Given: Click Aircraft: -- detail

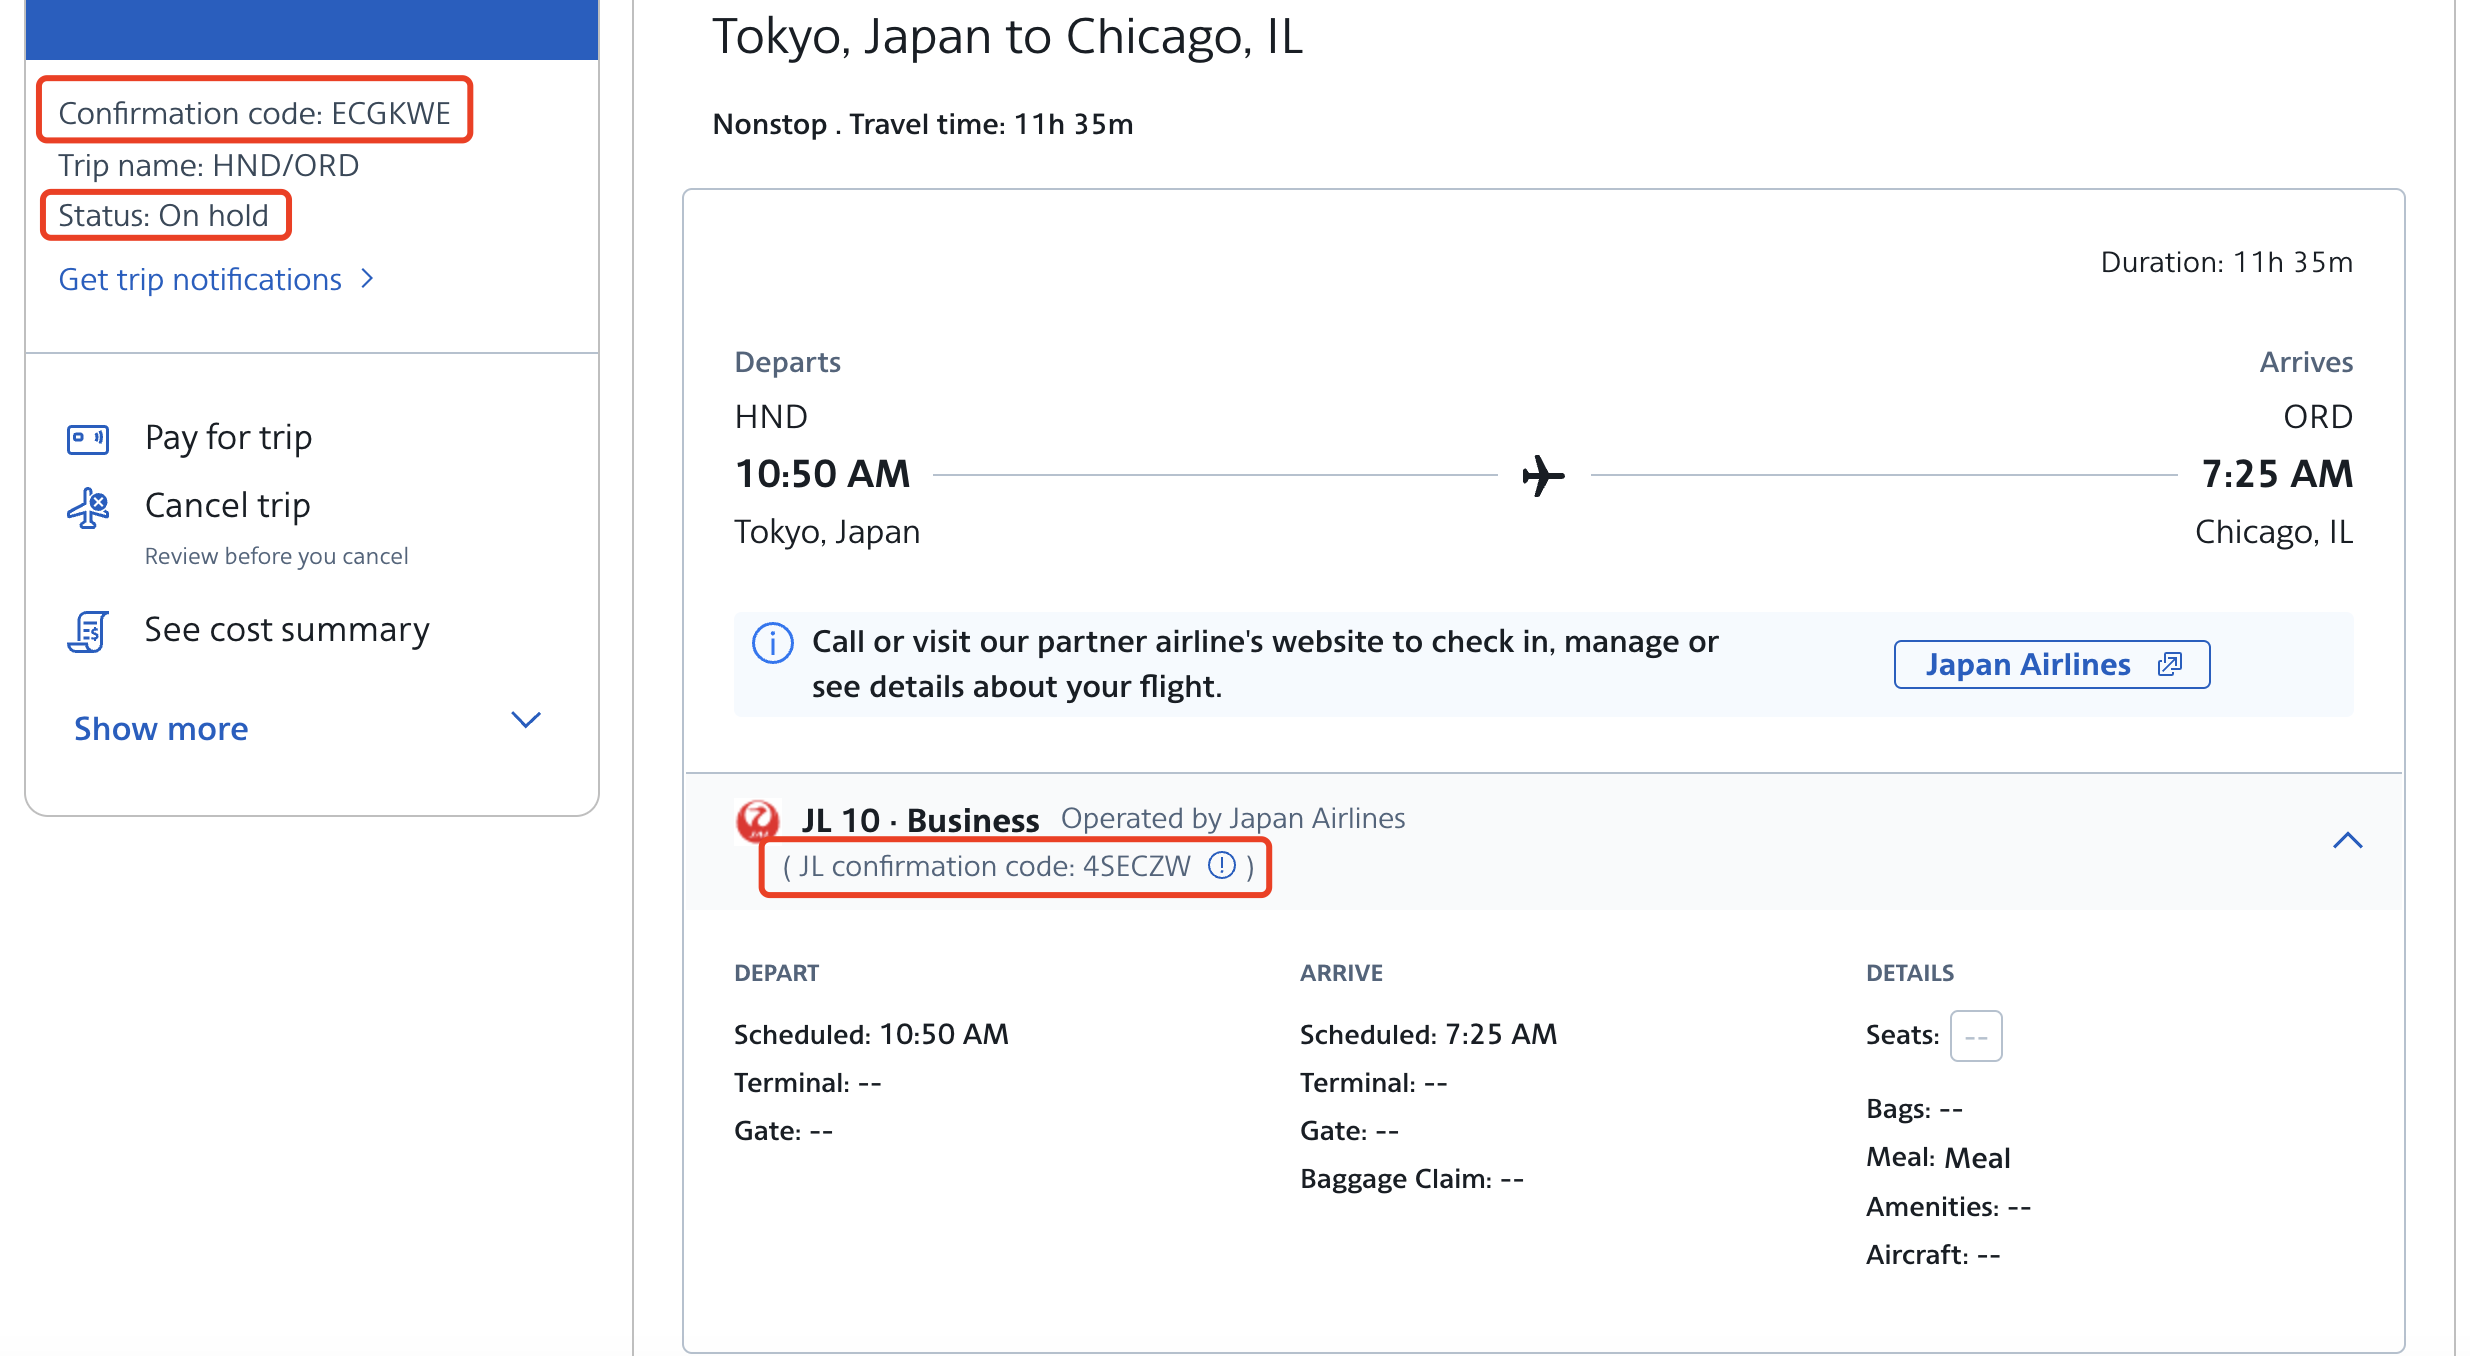Looking at the screenshot, I should tap(1933, 1254).
